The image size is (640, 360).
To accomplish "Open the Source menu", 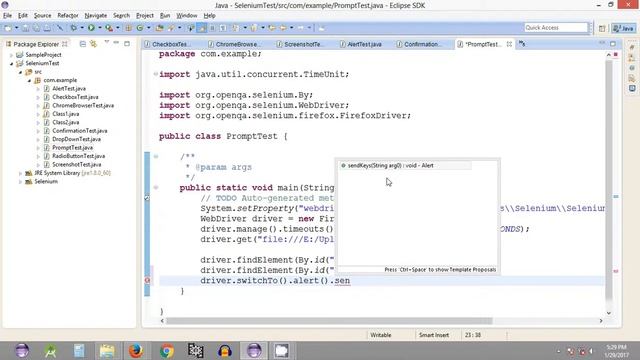I will [42, 16].
